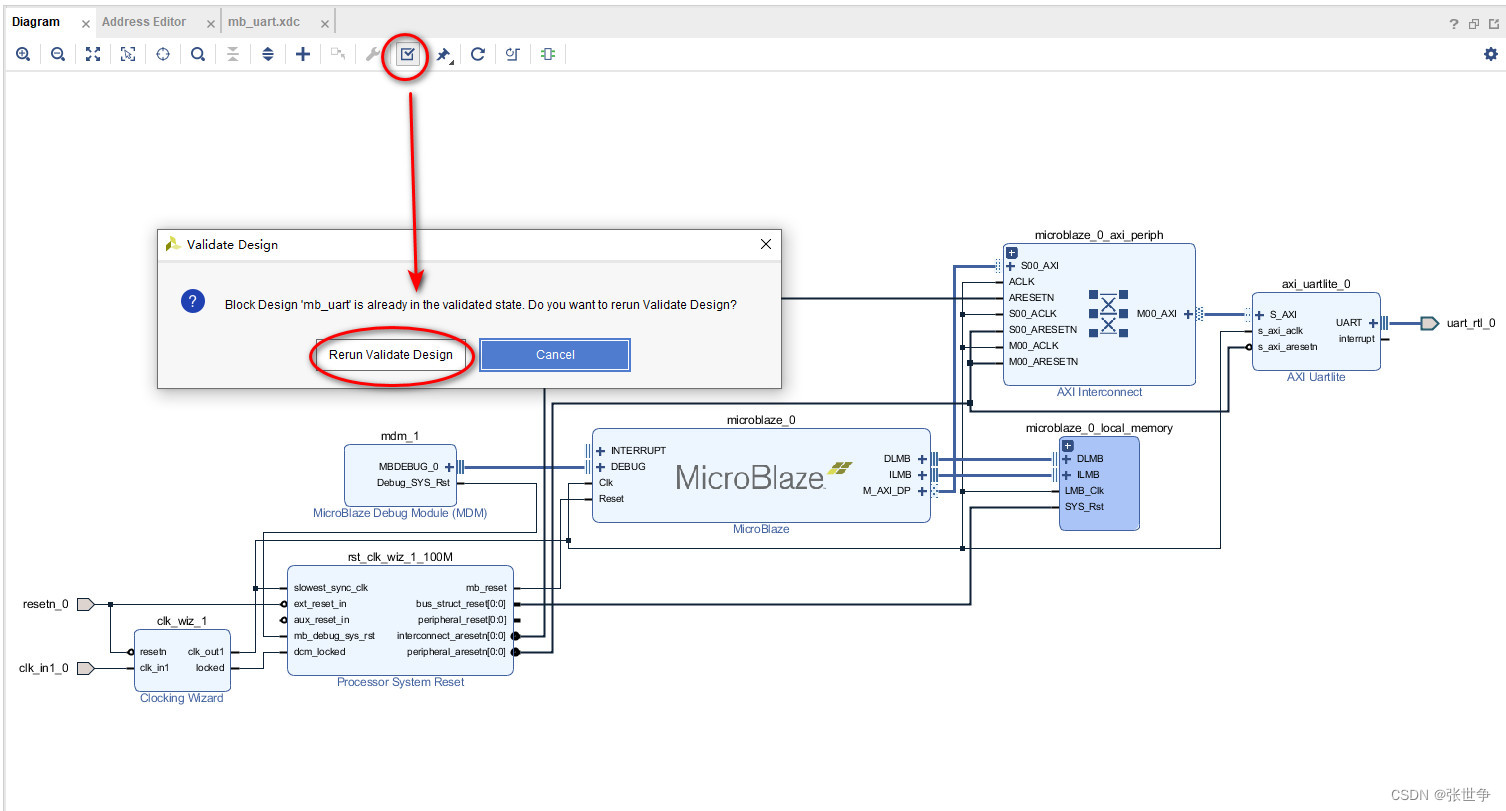The image size is (1506, 811).
Task: Select the Clocking Wizard link label
Action: click(182, 698)
